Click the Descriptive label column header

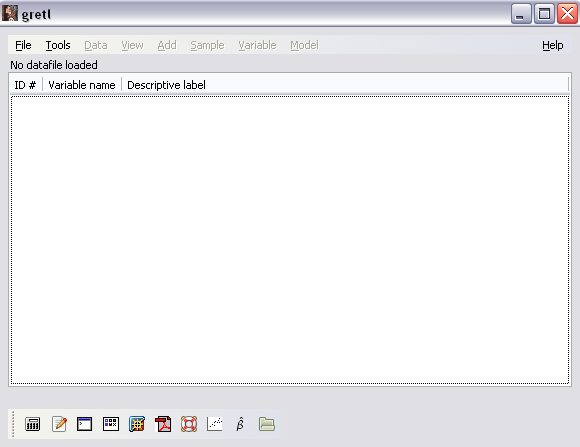point(345,85)
